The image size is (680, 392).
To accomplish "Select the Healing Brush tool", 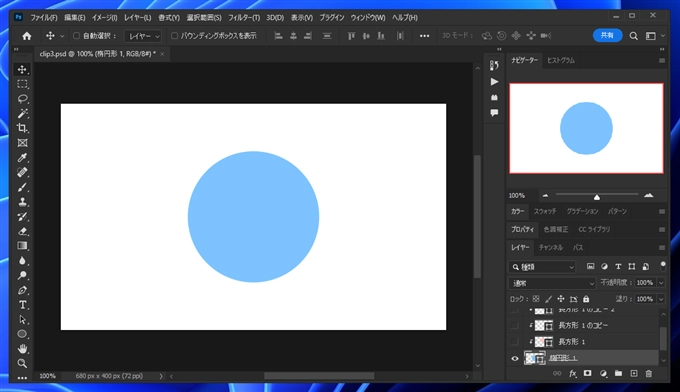I will click(x=22, y=172).
